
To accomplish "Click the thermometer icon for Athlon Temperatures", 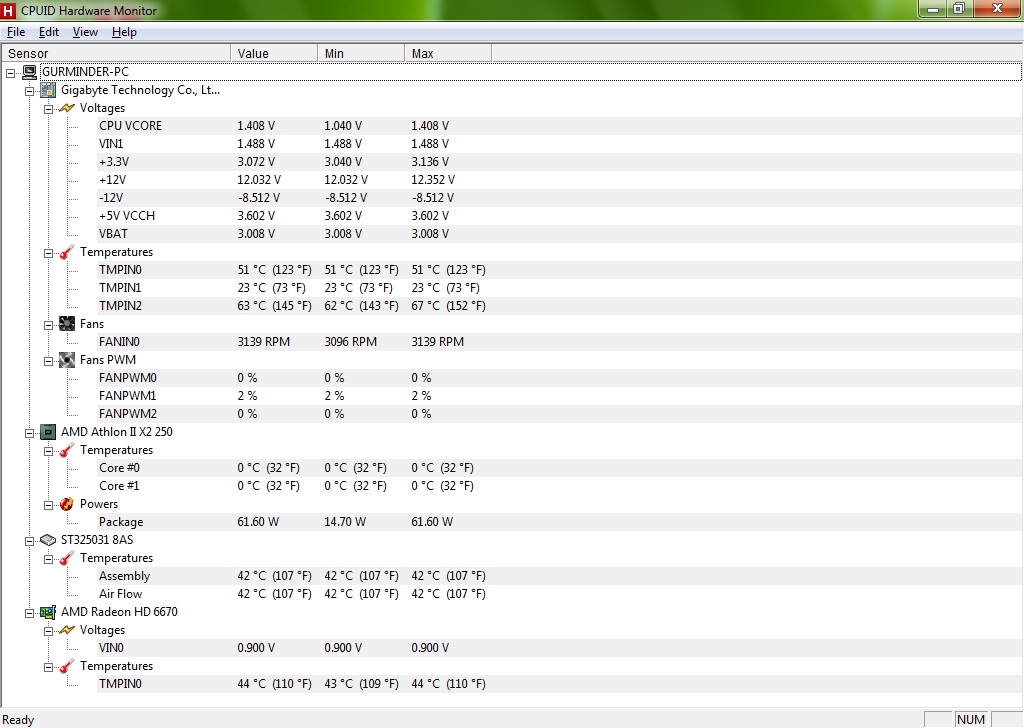I will tap(67, 450).
